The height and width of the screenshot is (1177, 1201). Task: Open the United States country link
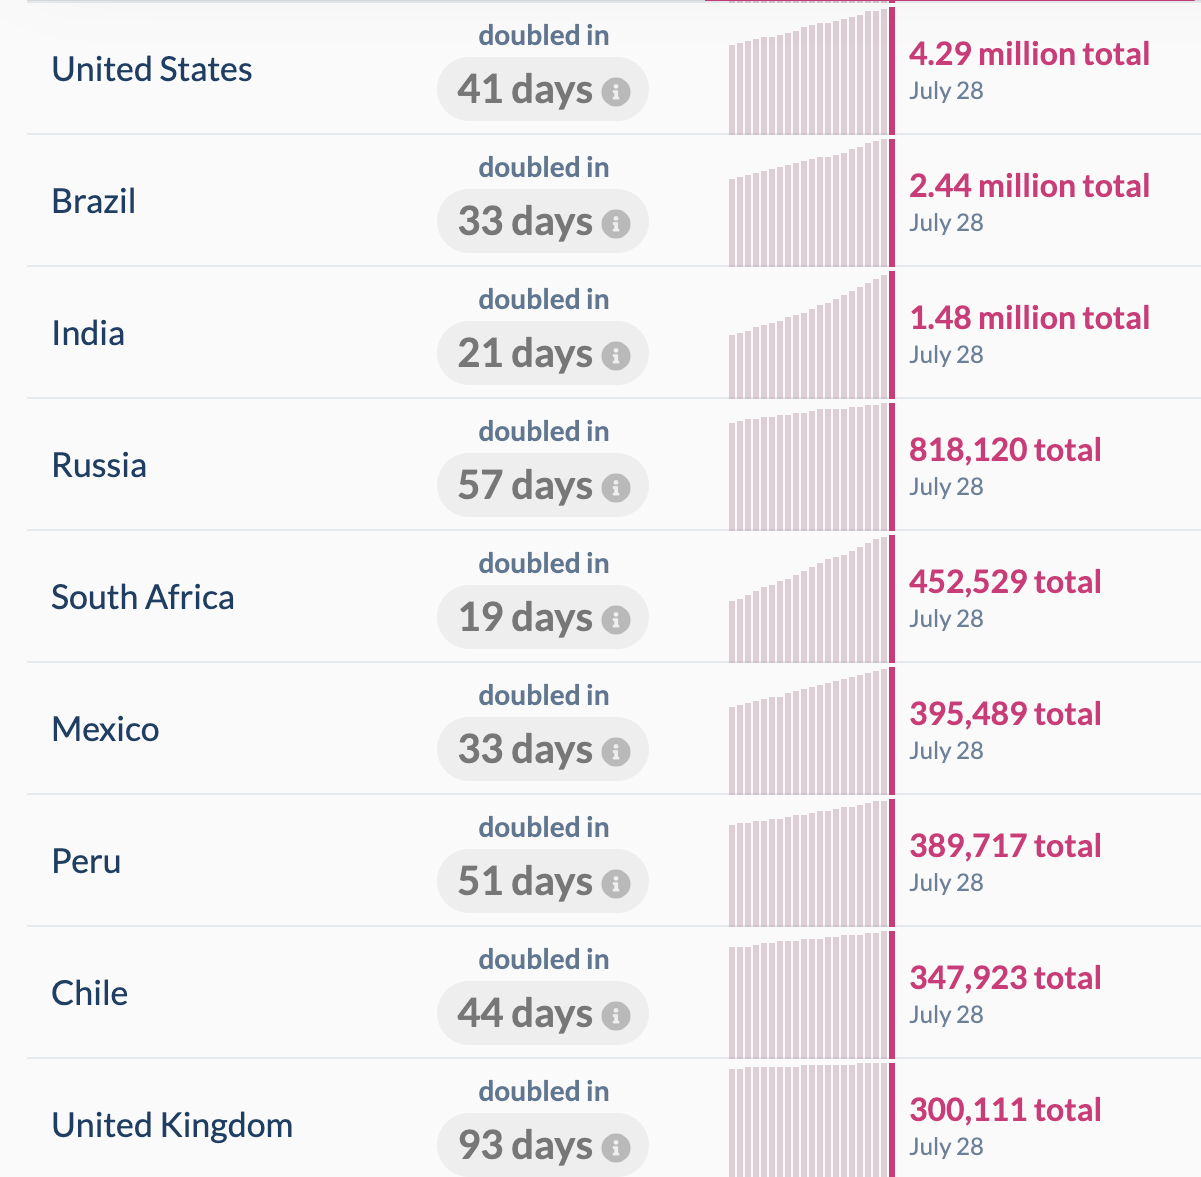tap(152, 69)
